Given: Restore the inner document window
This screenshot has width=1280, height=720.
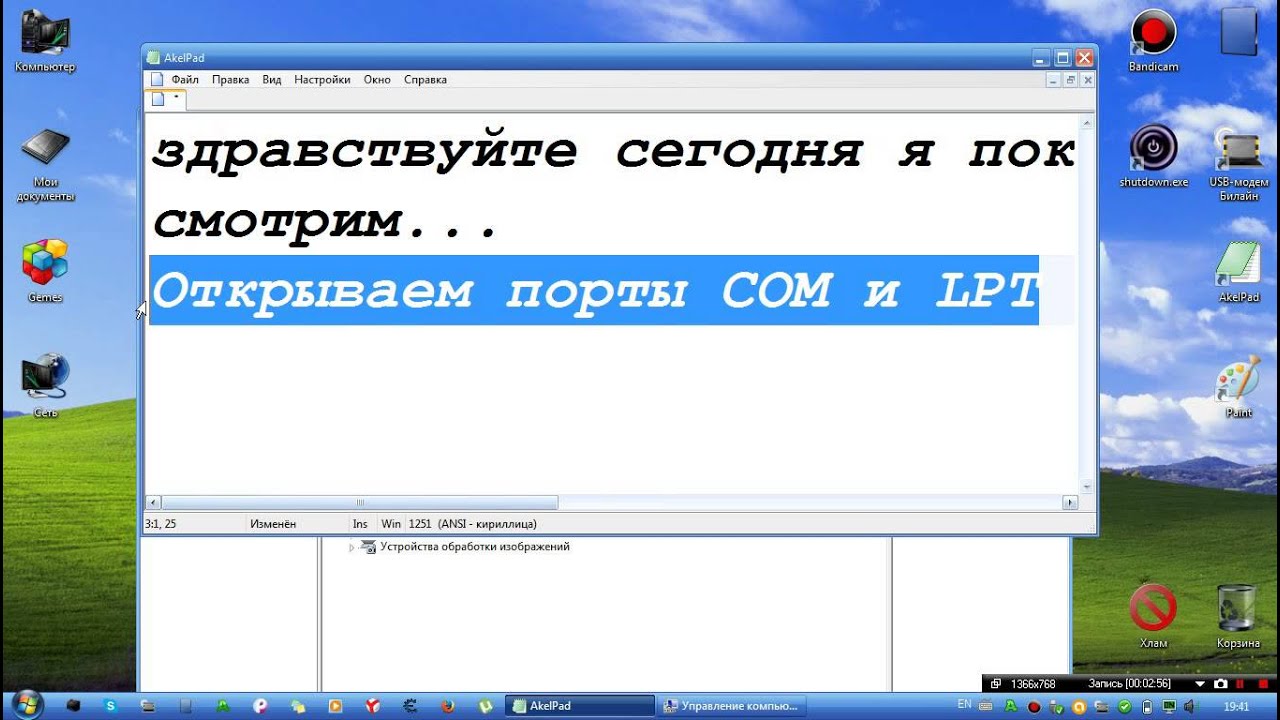Looking at the screenshot, I should (1070, 80).
